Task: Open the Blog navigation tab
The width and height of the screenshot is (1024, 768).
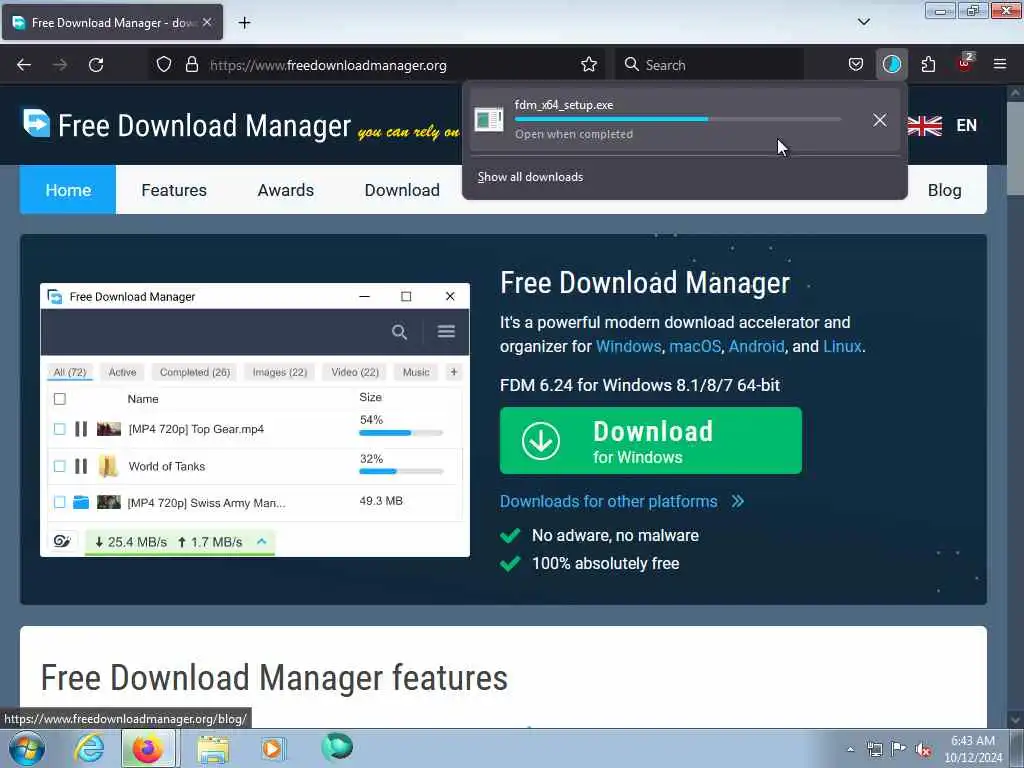Action: tap(944, 190)
